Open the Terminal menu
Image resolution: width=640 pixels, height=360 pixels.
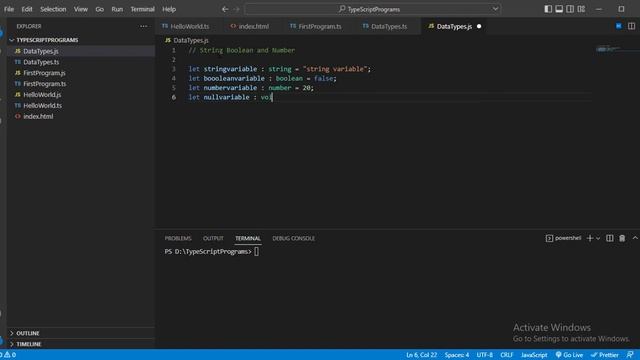142,9
